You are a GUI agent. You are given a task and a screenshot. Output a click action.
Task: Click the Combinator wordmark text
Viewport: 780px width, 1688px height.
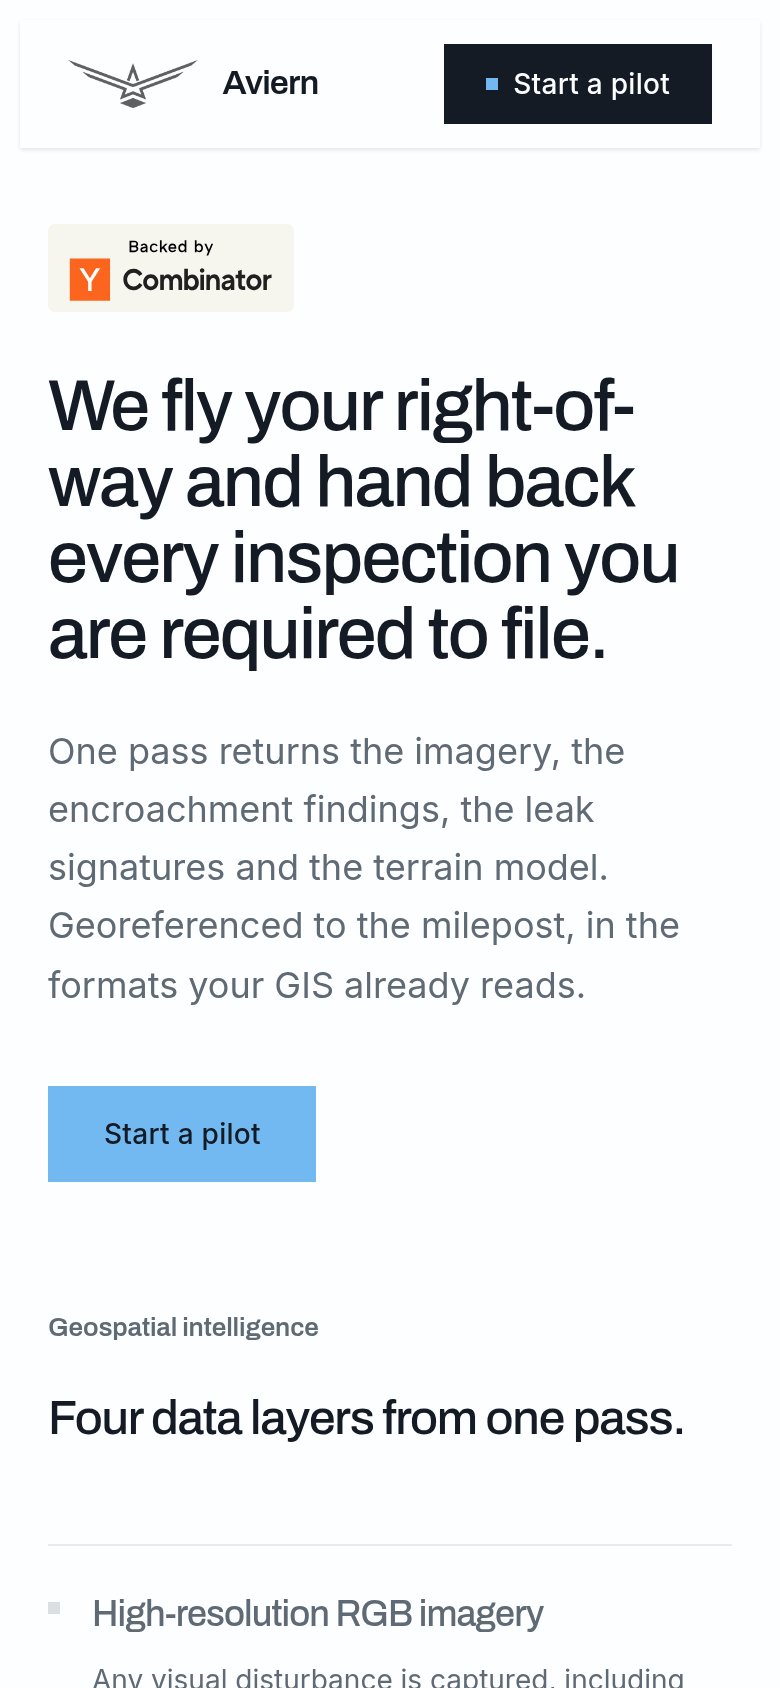pos(197,280)
